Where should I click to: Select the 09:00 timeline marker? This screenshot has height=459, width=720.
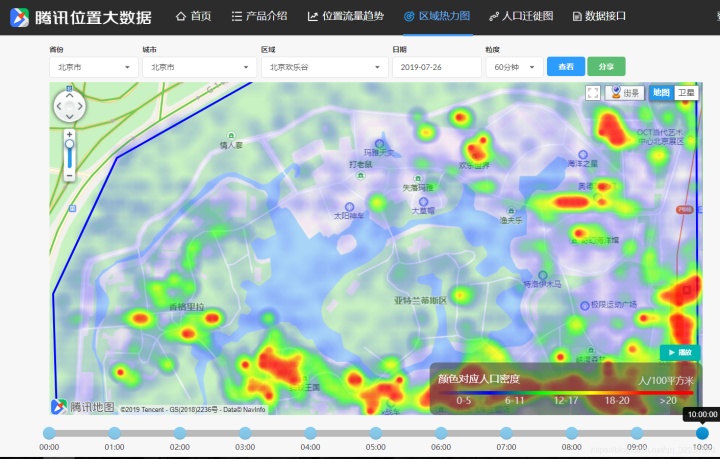click(x=637, y=433)
